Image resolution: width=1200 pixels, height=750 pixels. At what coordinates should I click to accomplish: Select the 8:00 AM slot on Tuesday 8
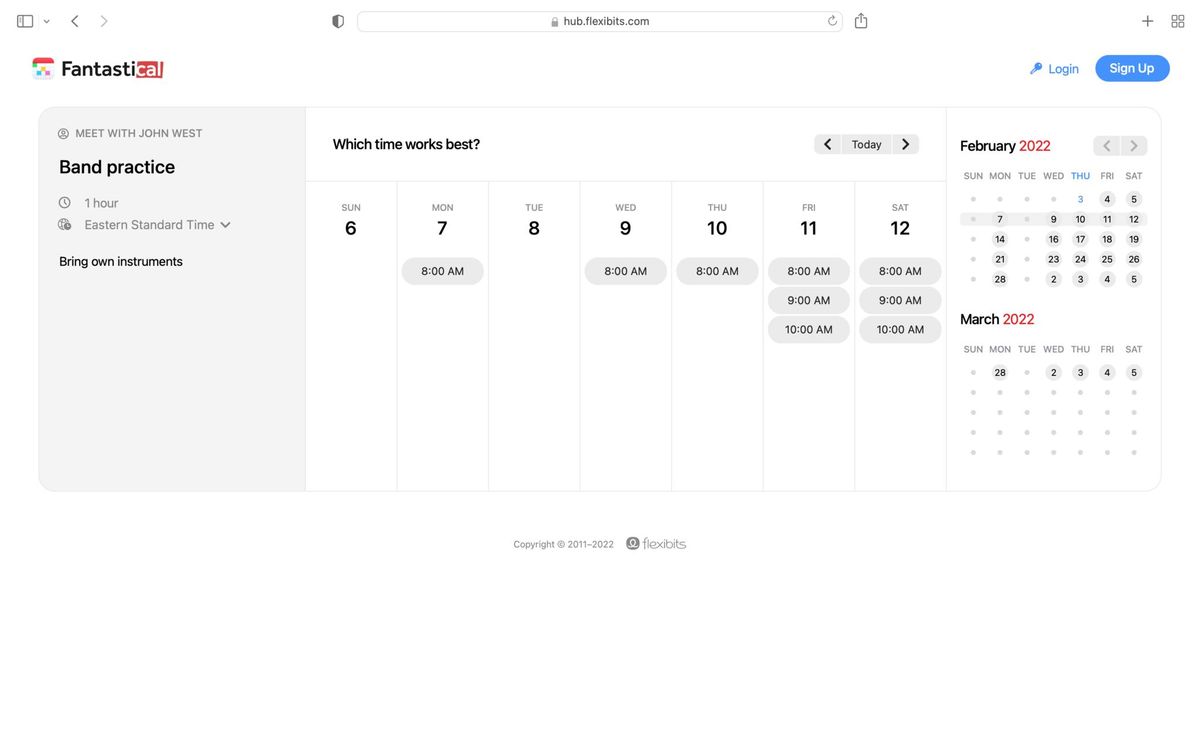pos(533,270)
